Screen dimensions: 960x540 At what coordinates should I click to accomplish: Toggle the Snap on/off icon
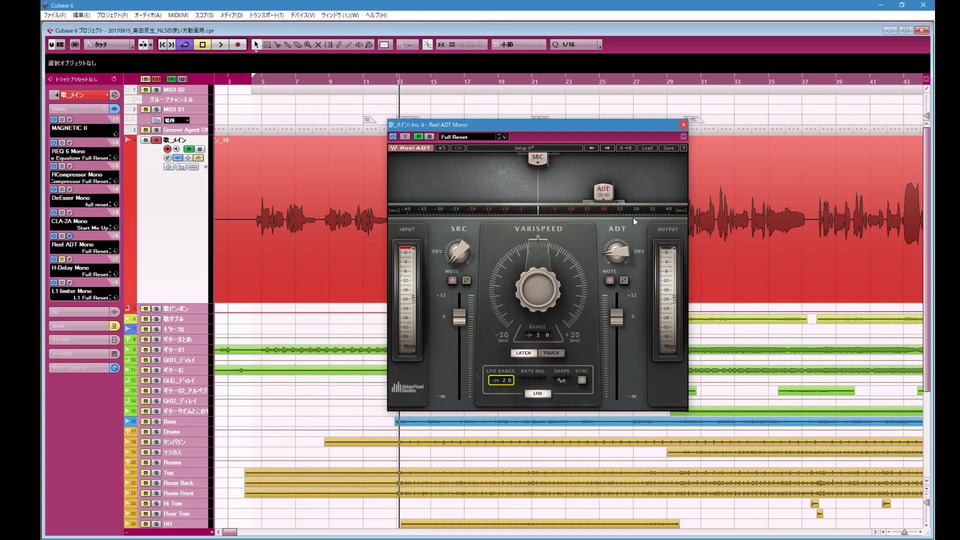tap(441, 45)
